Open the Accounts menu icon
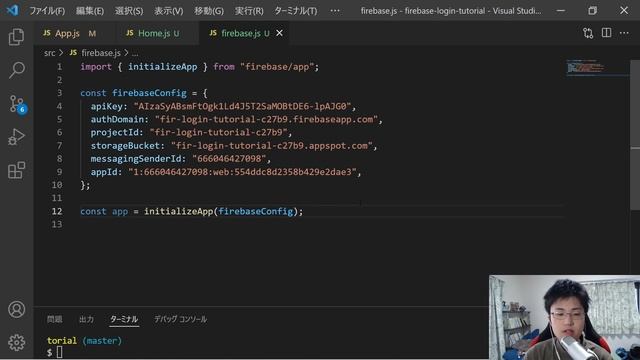 point(16,309)
